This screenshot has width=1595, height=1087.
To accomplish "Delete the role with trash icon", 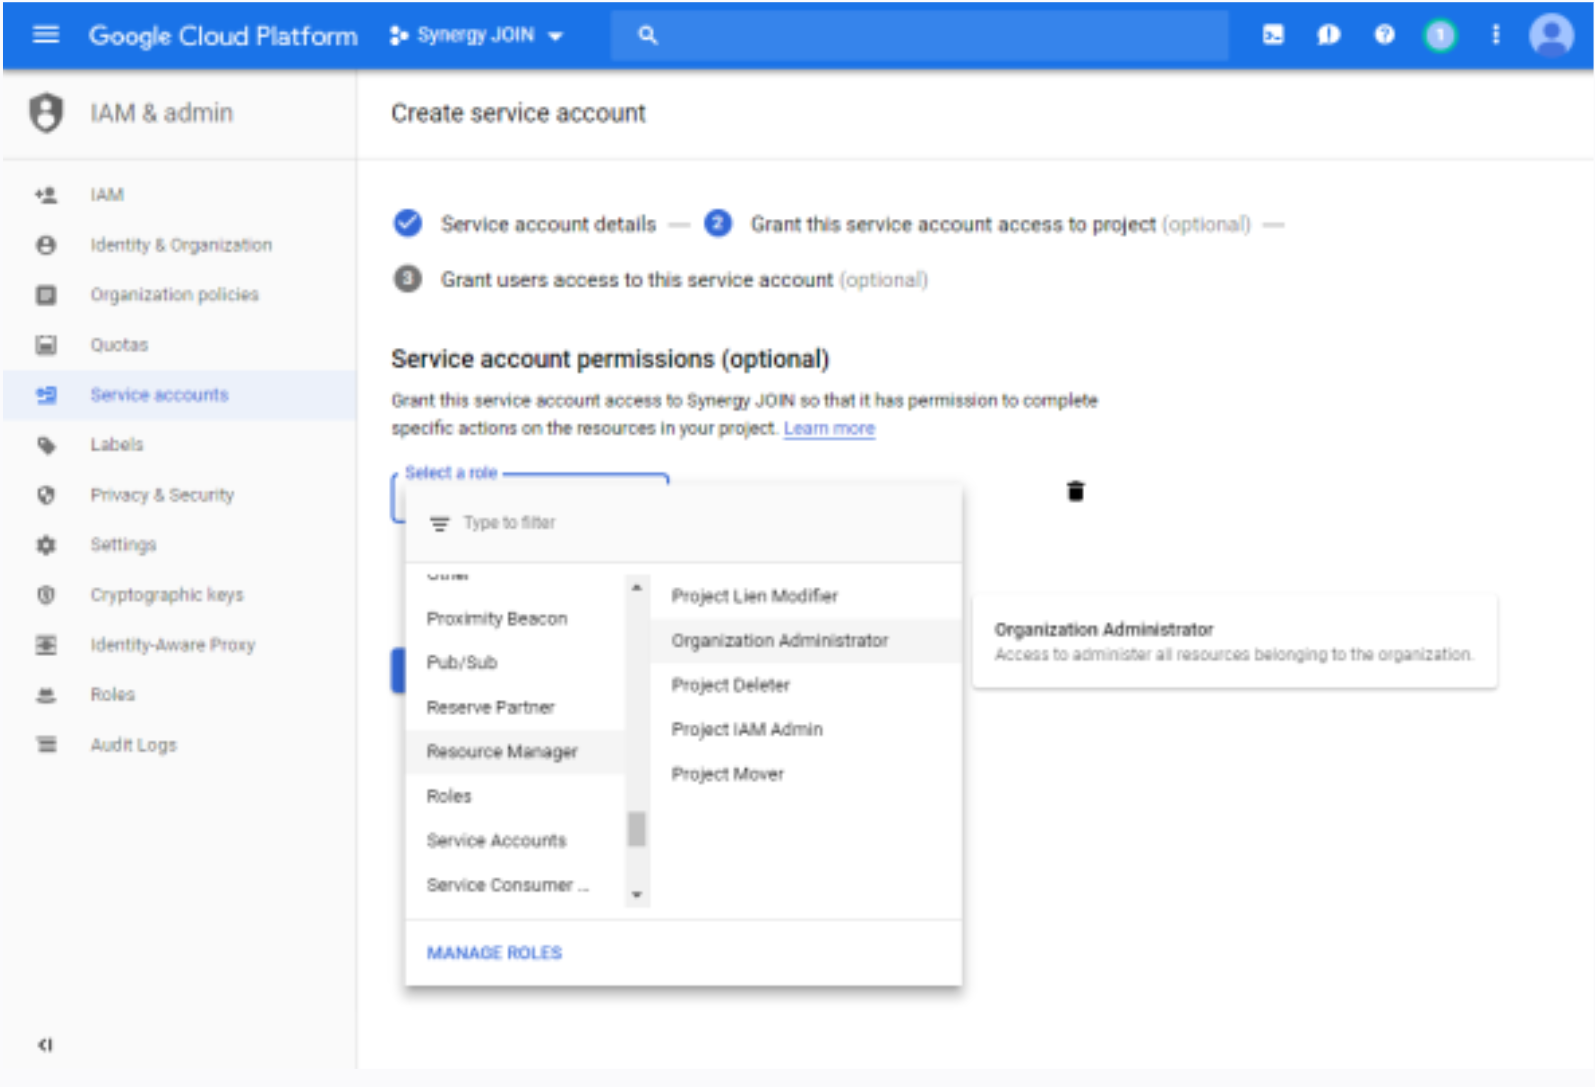I will (x=1075, y=491).
